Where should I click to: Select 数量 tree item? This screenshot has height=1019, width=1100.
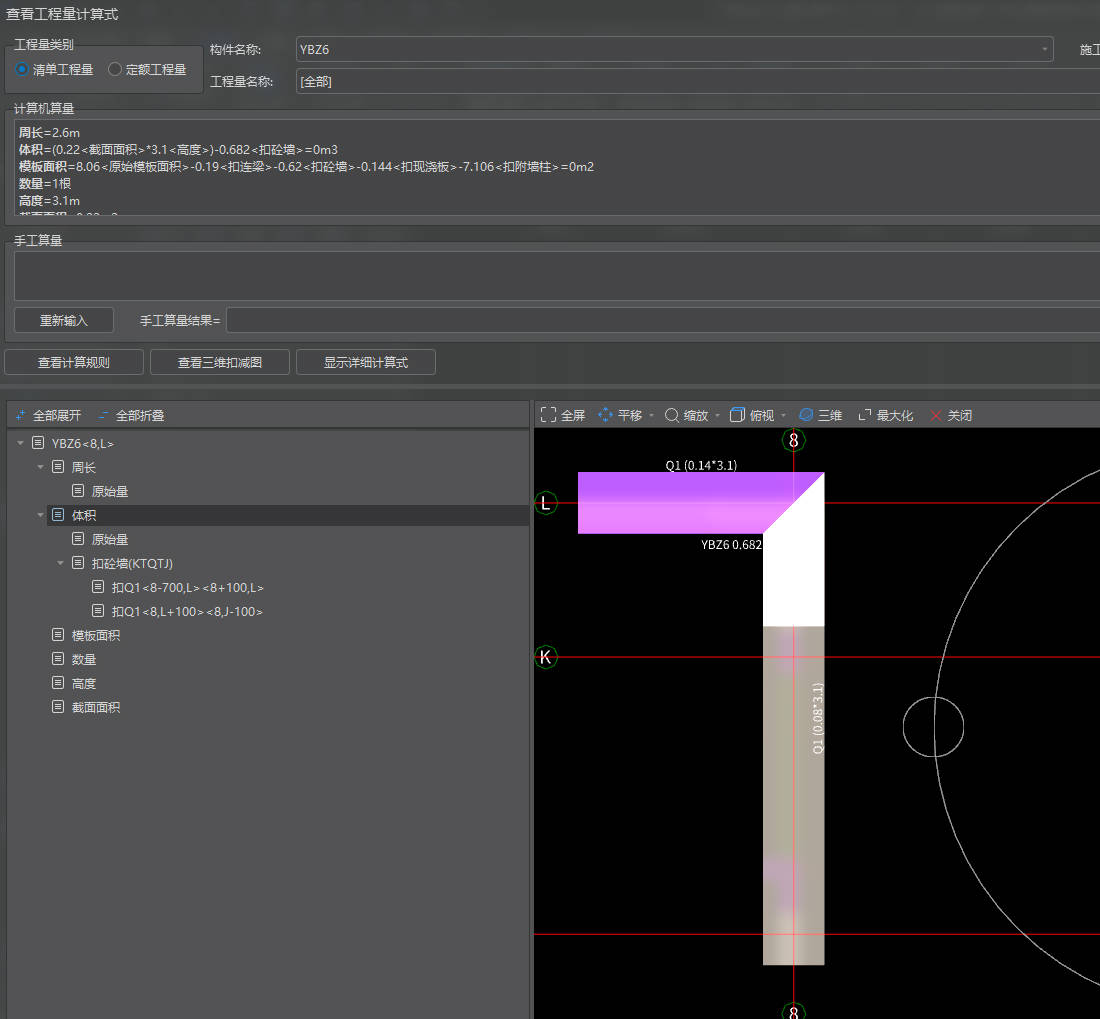point(83,659)
